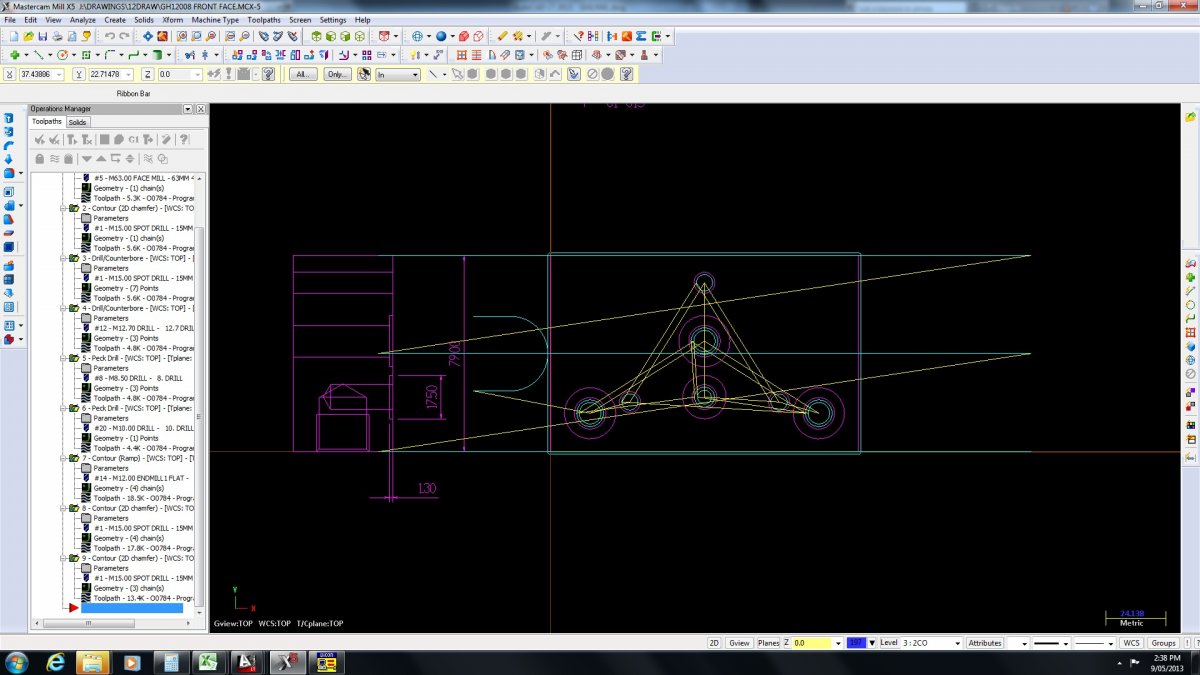1200x675 pixels.
Task: Click the Repaint screen icon
Action: pyautogui.click(x=162, y=36)
